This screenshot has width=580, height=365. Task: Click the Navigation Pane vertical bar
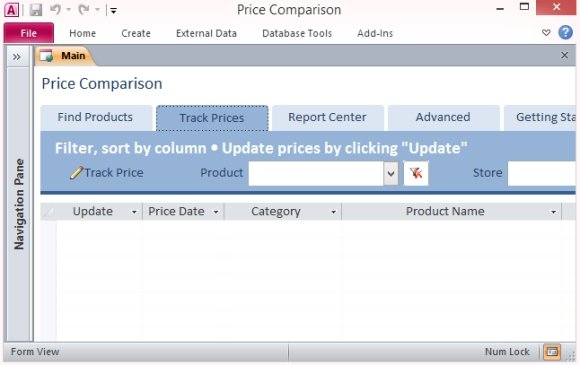[18, 204]
